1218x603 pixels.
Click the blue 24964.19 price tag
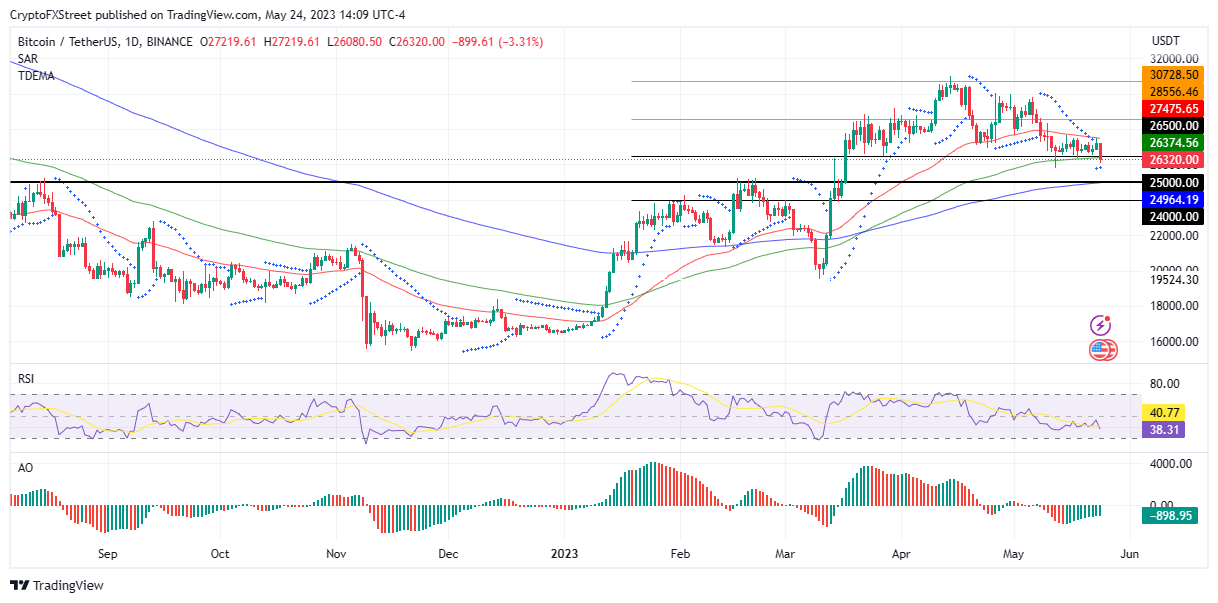click(x=1174, y=199)
